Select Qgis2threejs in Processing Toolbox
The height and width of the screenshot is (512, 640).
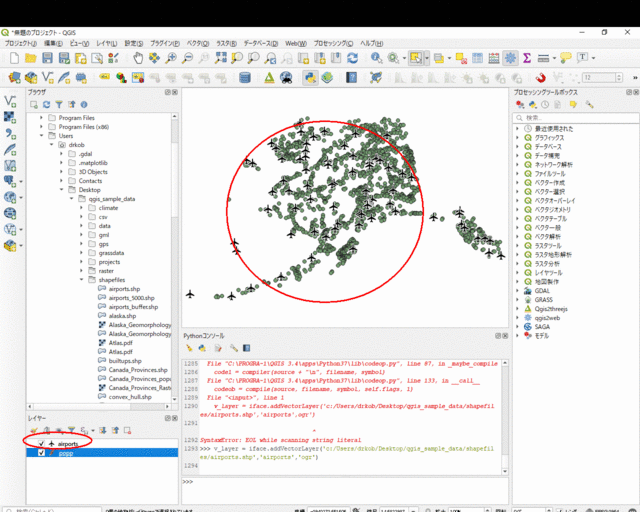coord(551,309)
